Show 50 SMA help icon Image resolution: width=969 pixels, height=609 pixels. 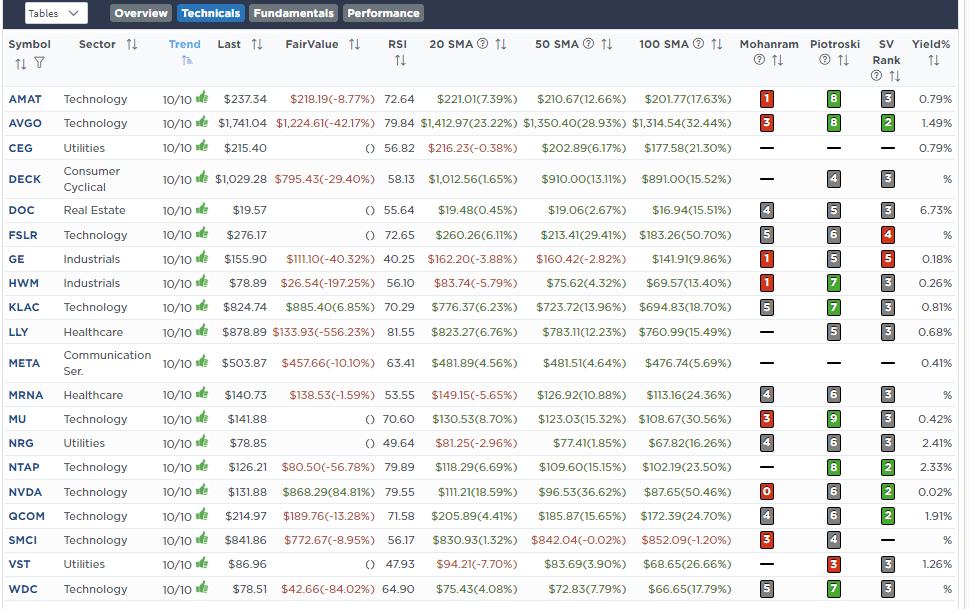click(588, 44)
